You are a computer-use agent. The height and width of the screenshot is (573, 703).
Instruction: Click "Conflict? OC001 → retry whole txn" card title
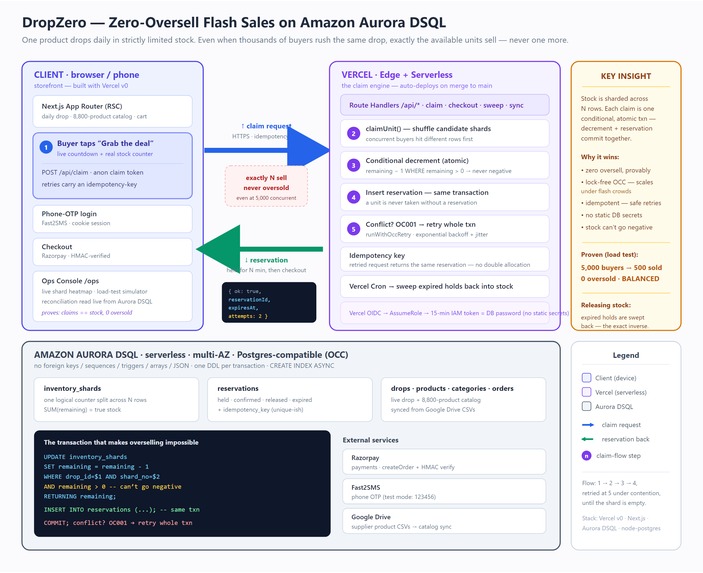click(421, 224)
